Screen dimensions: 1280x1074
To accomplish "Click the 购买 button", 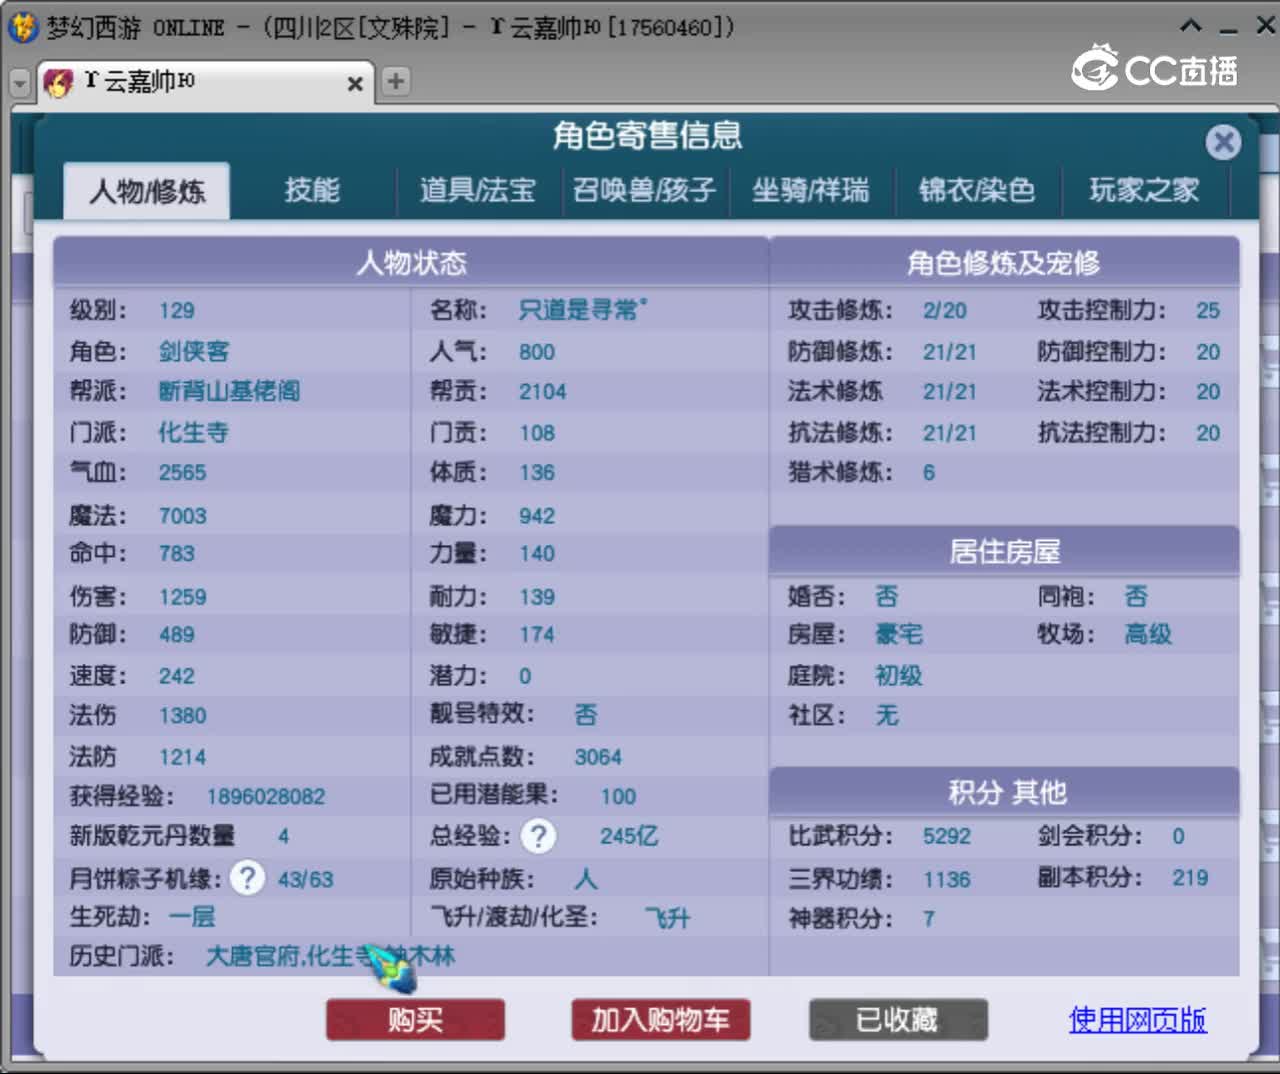I will (x=415, y=1020).
